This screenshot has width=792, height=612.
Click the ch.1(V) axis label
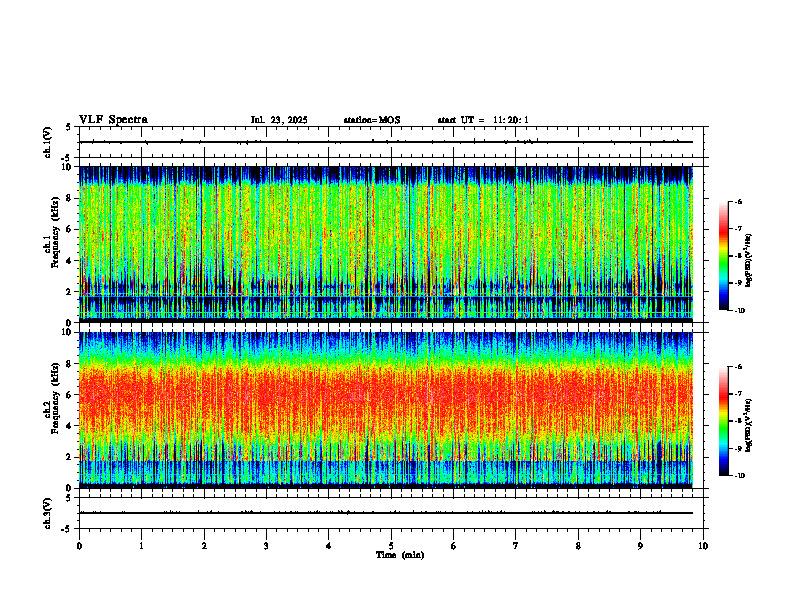tap(48, 142)
